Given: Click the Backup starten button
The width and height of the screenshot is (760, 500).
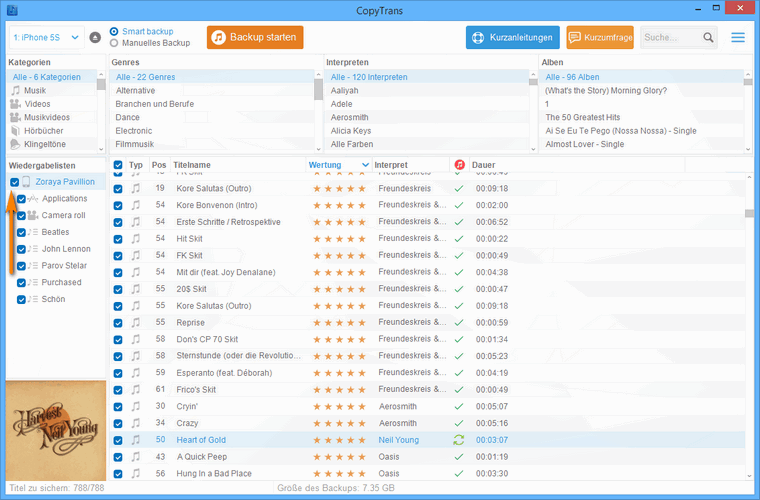Looking at the screenshot, I should [255, 37].
